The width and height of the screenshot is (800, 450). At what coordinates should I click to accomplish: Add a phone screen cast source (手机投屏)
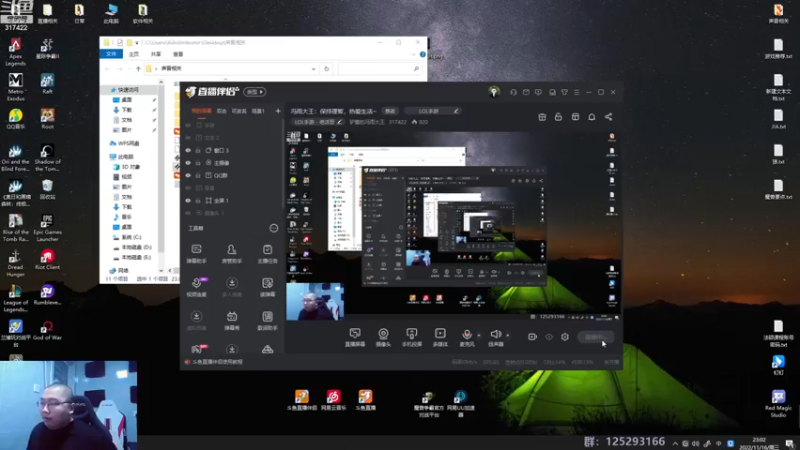[x=412, y=337]
